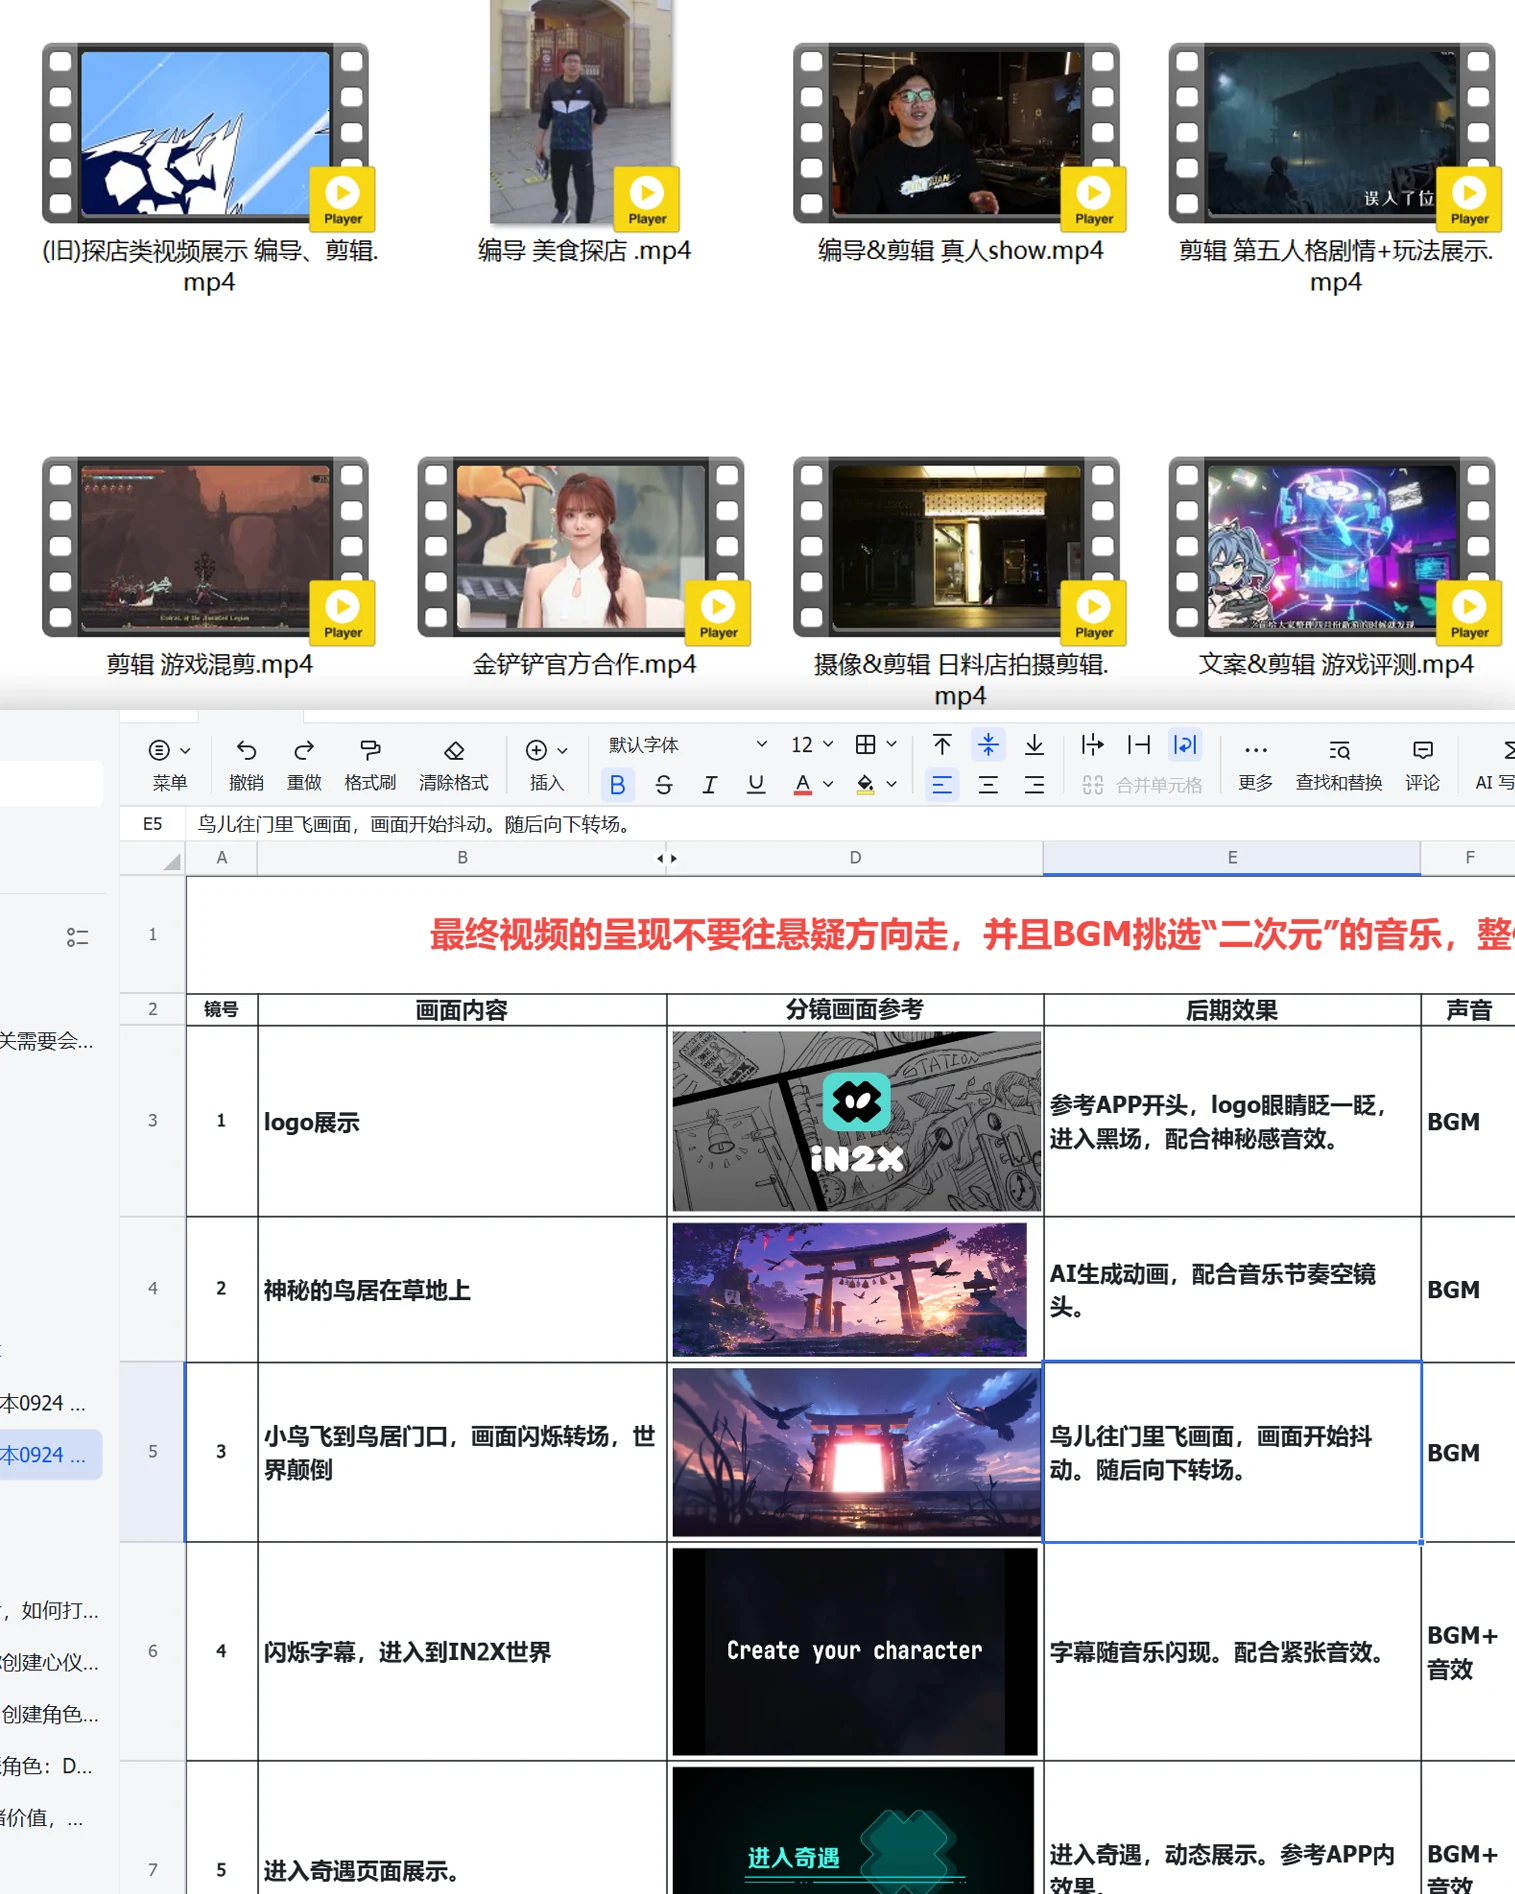The width and height of the screenshot is (1515, 1894).
Task: Open the font size 12 dropdown
Action: point(811,745)
